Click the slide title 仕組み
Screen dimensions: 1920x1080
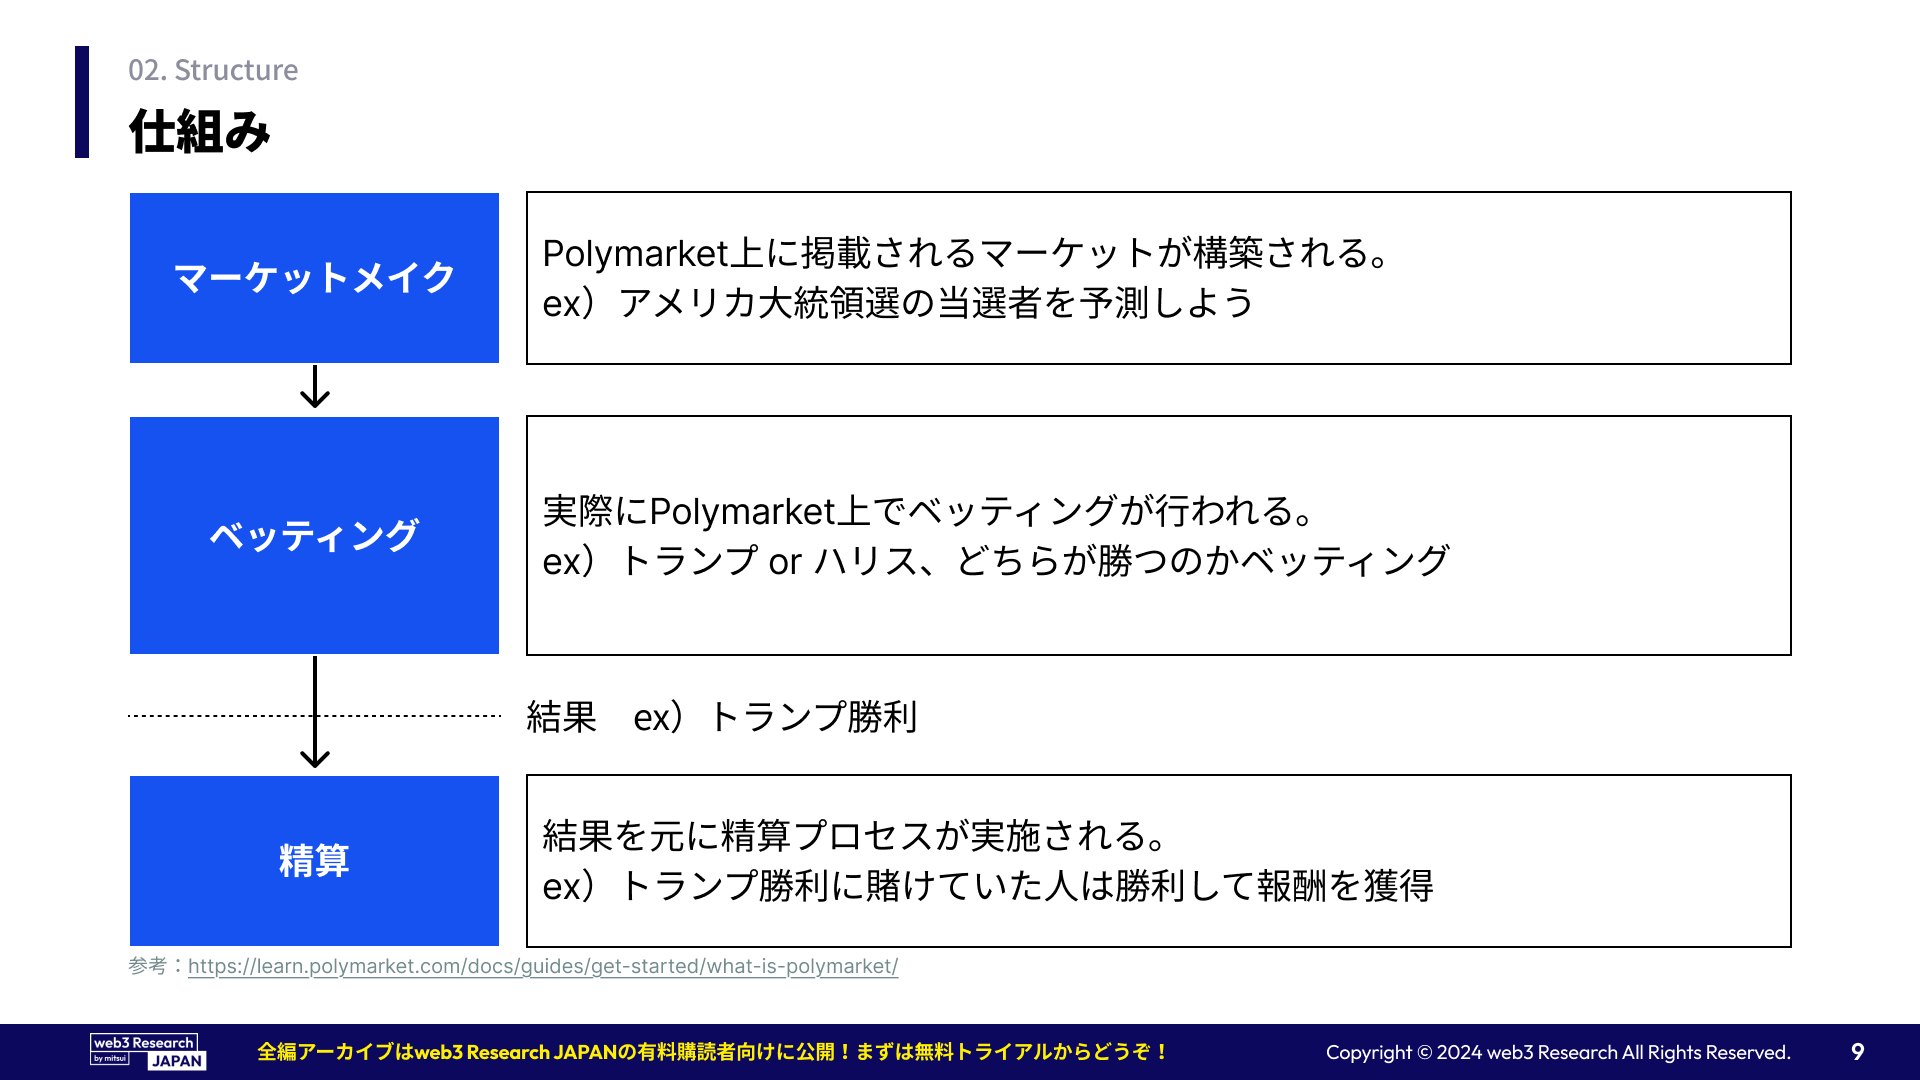click(x=199, y=132)
